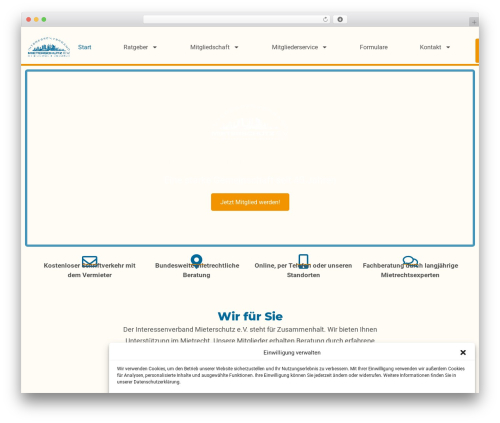Image resolution: width=500 pixels, height=423 pixels.
Task: Click the Jetzt Mitglied werden! button
Action: click(x=250, y=202)
